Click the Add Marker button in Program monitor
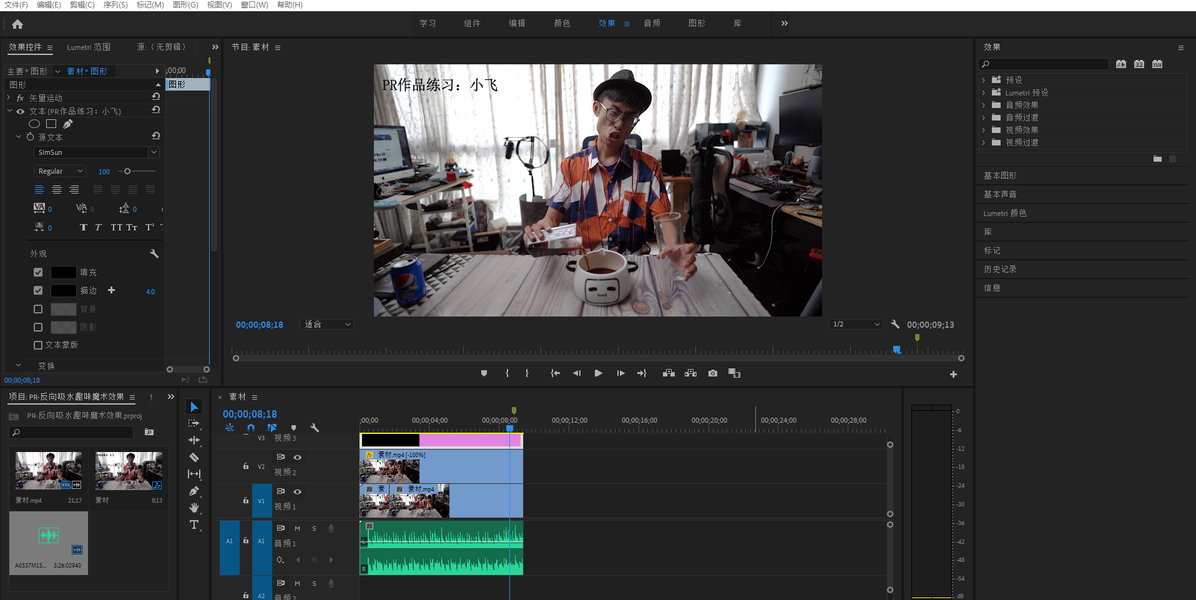 484,374
